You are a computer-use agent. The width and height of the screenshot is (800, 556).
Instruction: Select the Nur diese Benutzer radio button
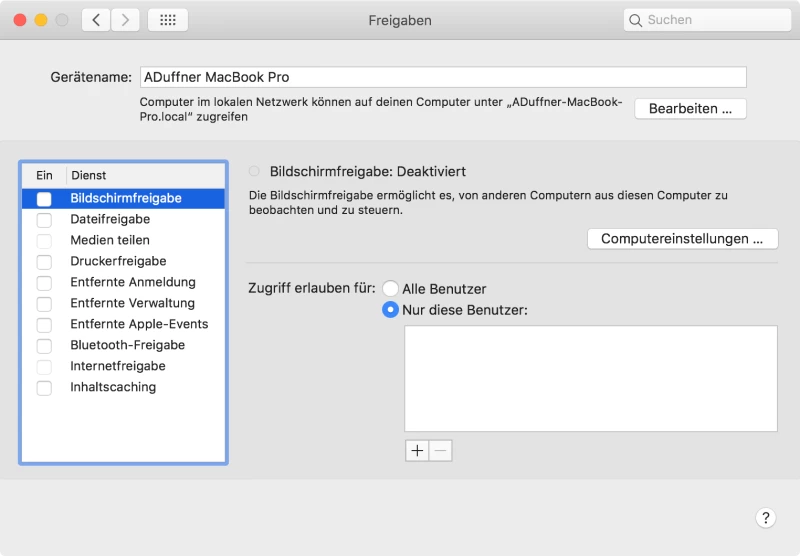[390, 310]
